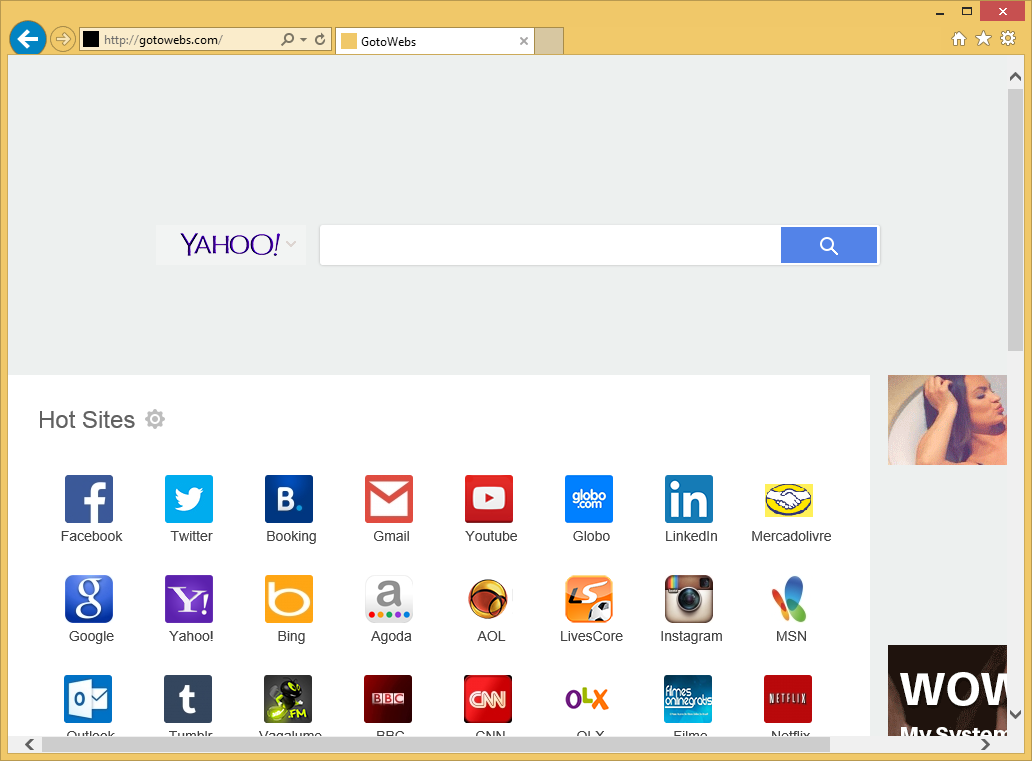Open the browser Home icon
Viewport: 1032px width, 761px height.
click(959, 39)
